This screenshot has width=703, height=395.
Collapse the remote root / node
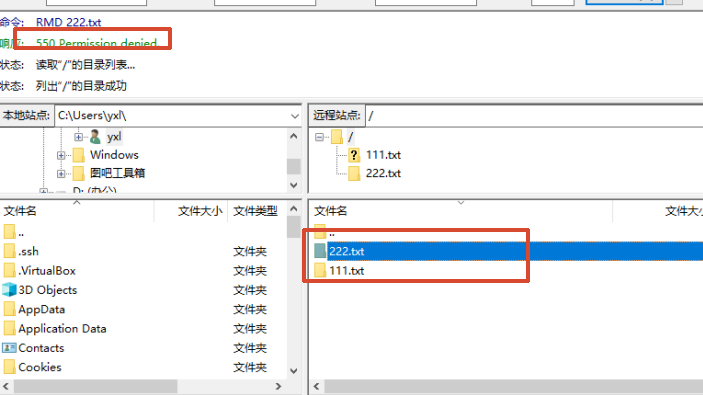coord(319,137)
